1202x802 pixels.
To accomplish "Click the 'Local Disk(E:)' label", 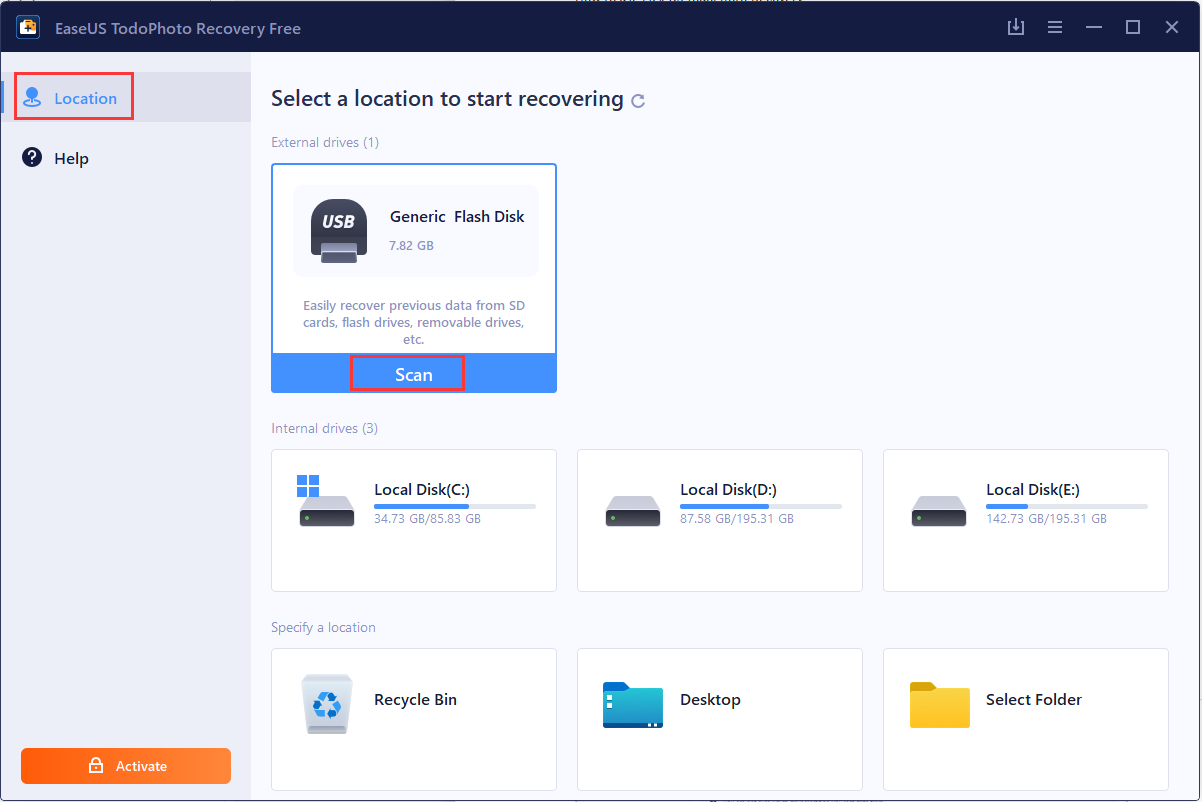I will tap(1034, 489).
